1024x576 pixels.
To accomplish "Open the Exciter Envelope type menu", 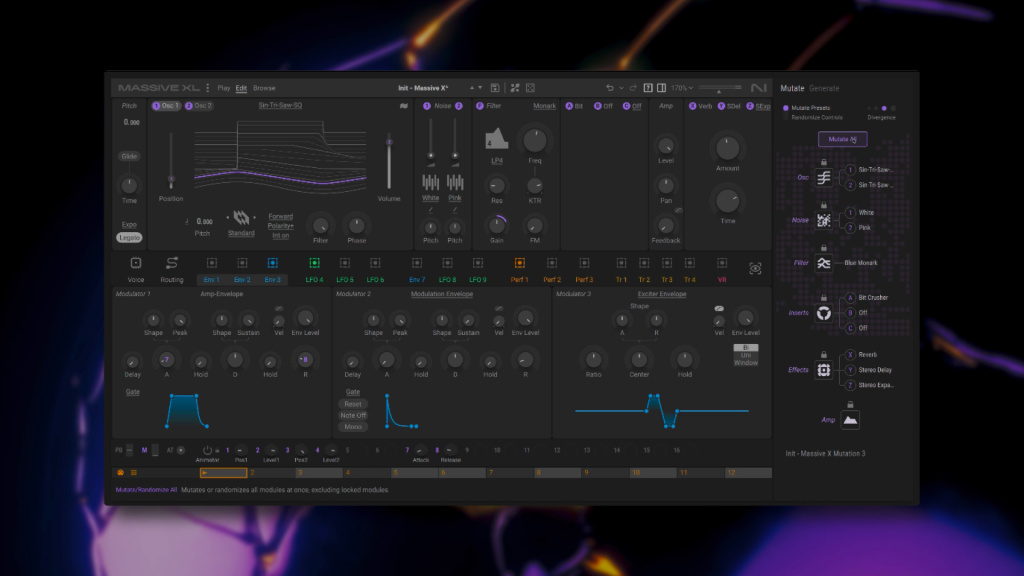I will tap(662, 294).
